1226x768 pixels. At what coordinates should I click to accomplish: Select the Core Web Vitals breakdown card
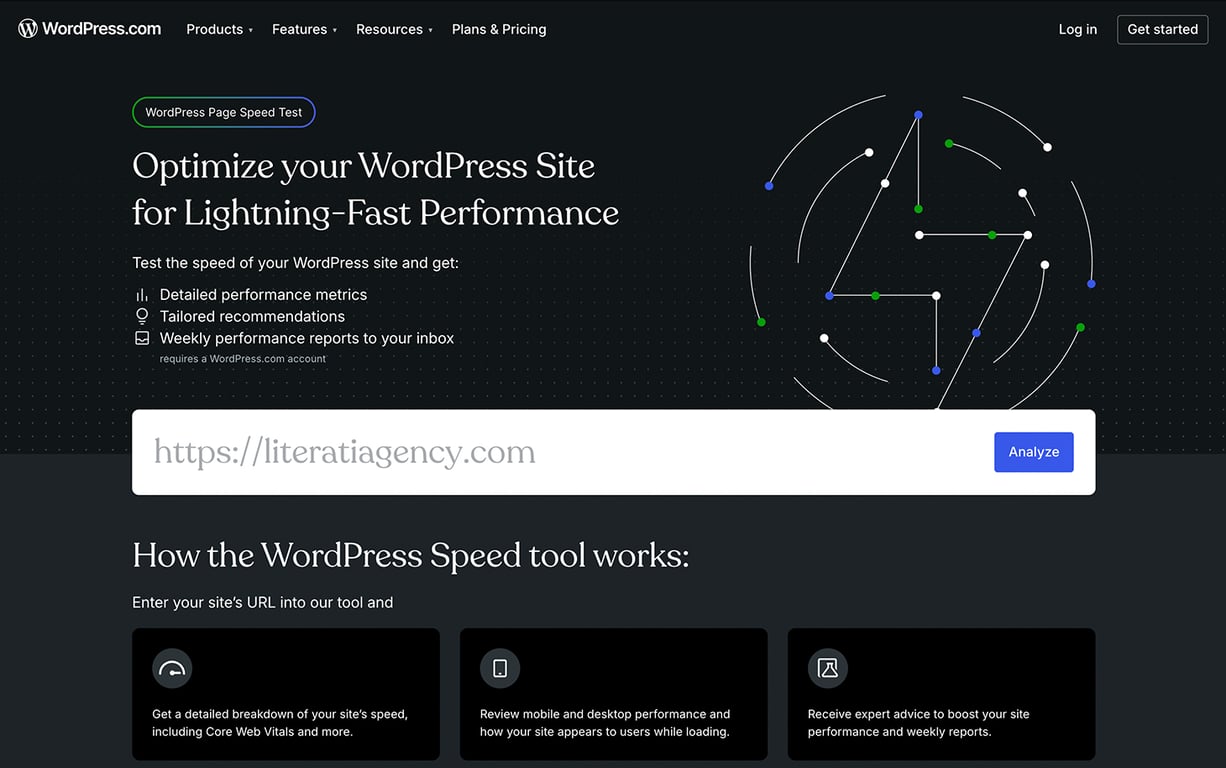[x=286, y=694]
